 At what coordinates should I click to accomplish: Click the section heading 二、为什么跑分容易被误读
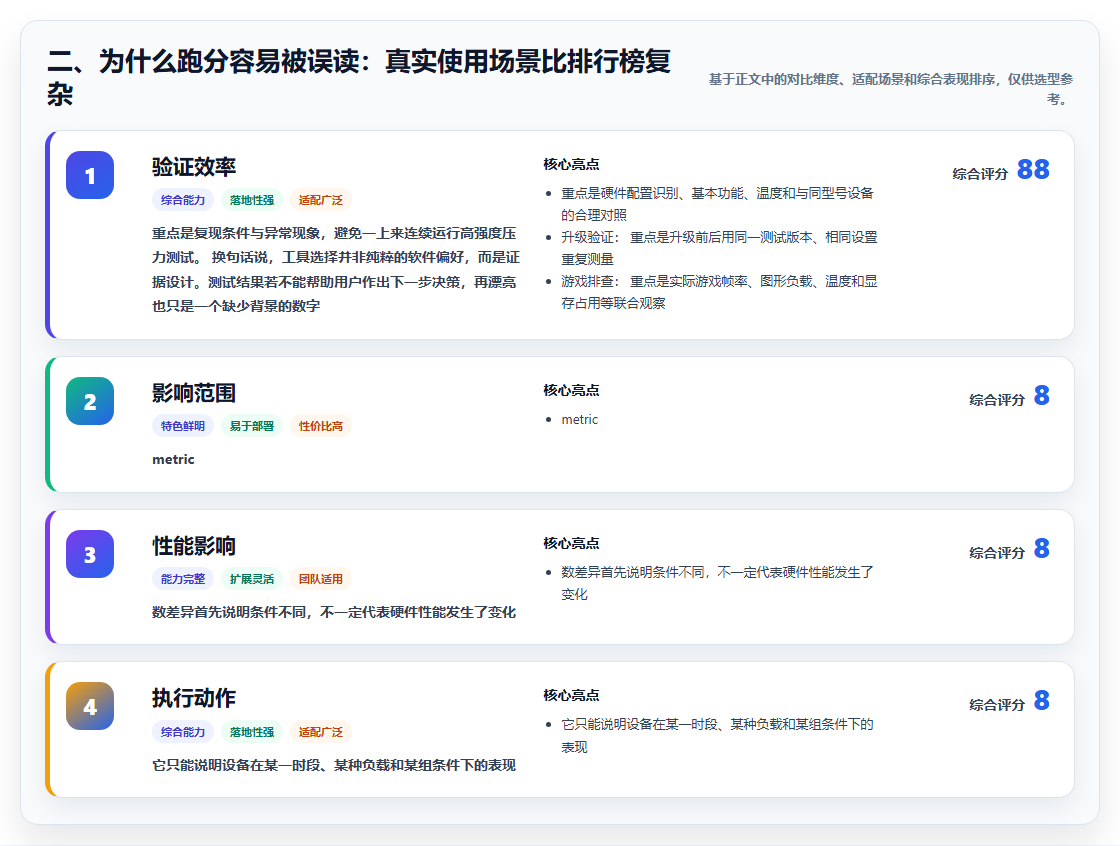point(359,77)
